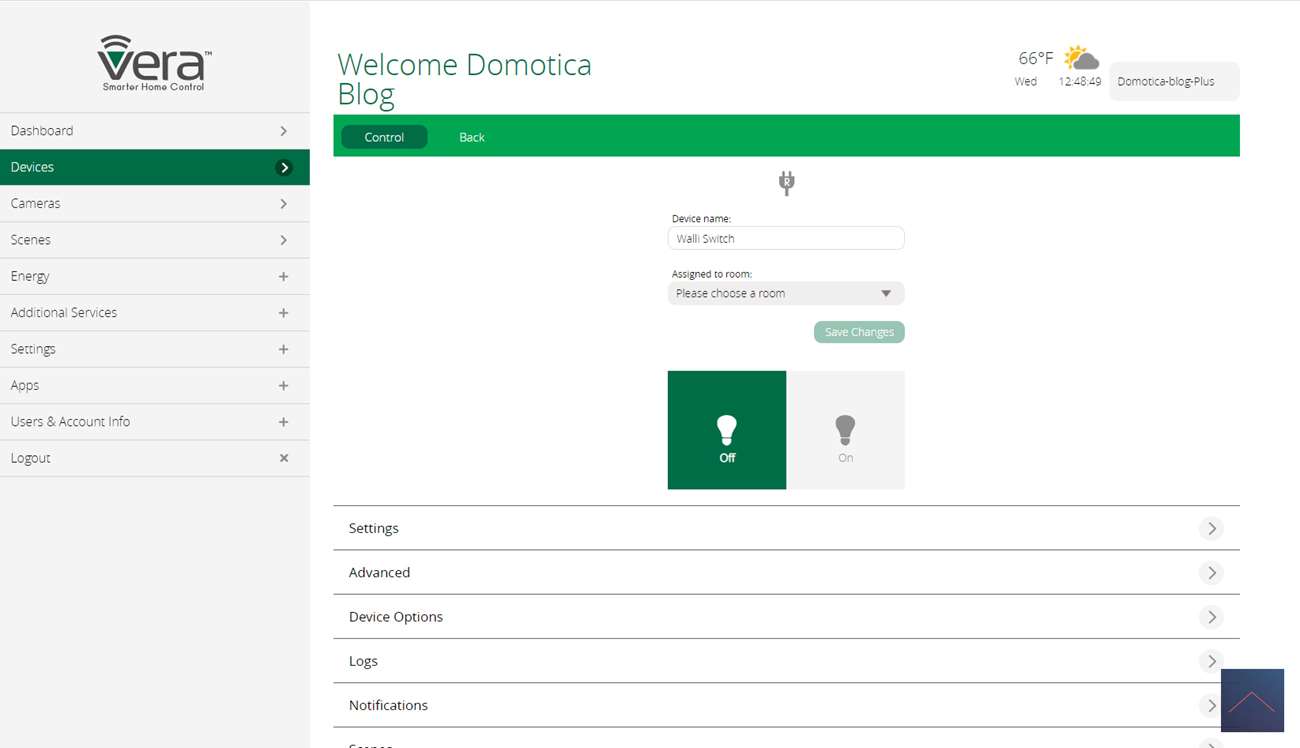Click the Devices arrow icon

pyautogui.click(x=284, y=167)
